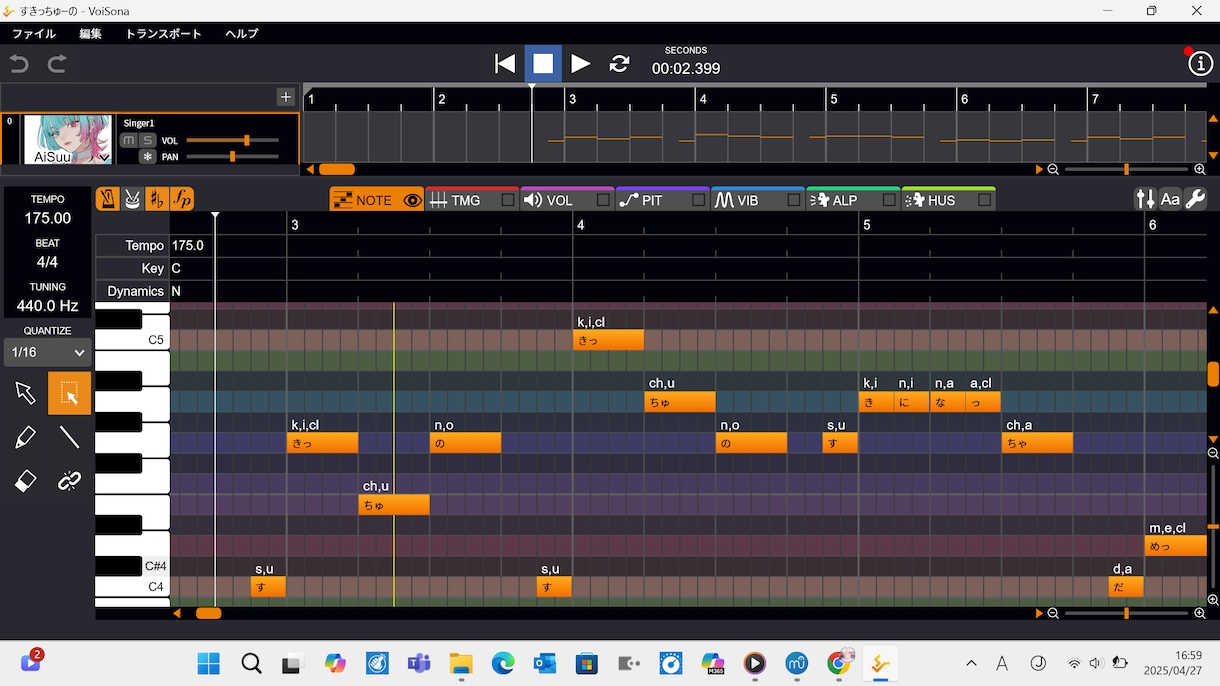Toggle the metronome Tempo row icon

pos(107,199)
